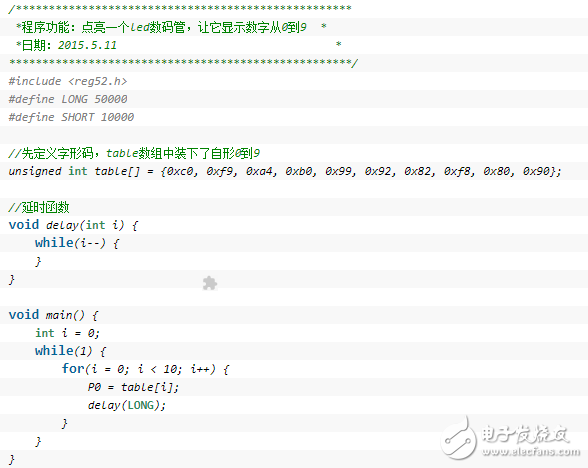Click the P0 = table[i]; assignment
The image size is (588, 468).
point(133,387)
